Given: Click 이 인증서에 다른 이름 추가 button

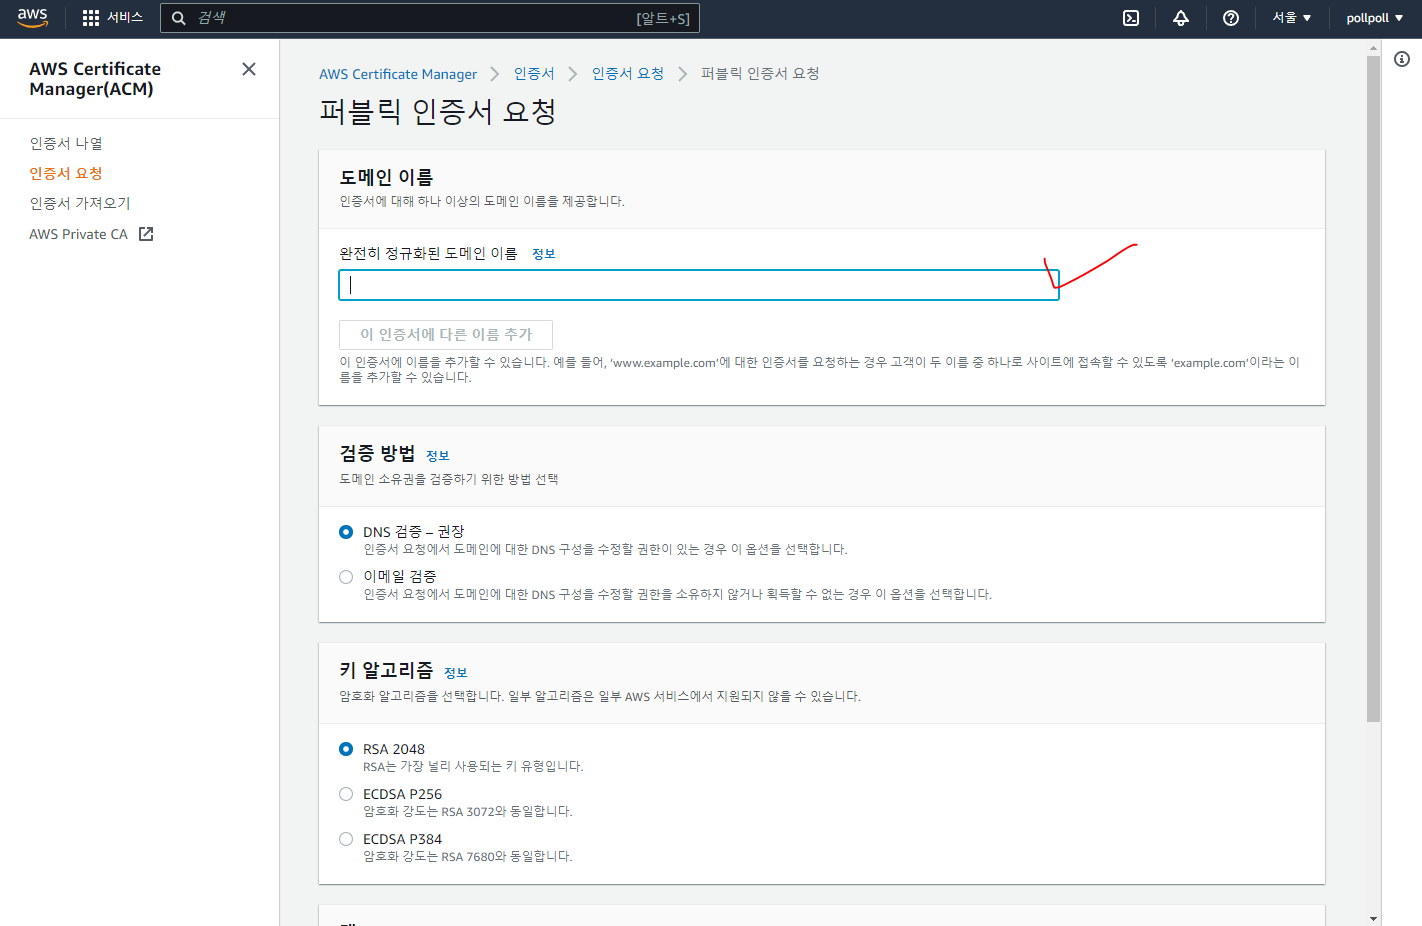Looking at the screenshot, I should 446,334.
